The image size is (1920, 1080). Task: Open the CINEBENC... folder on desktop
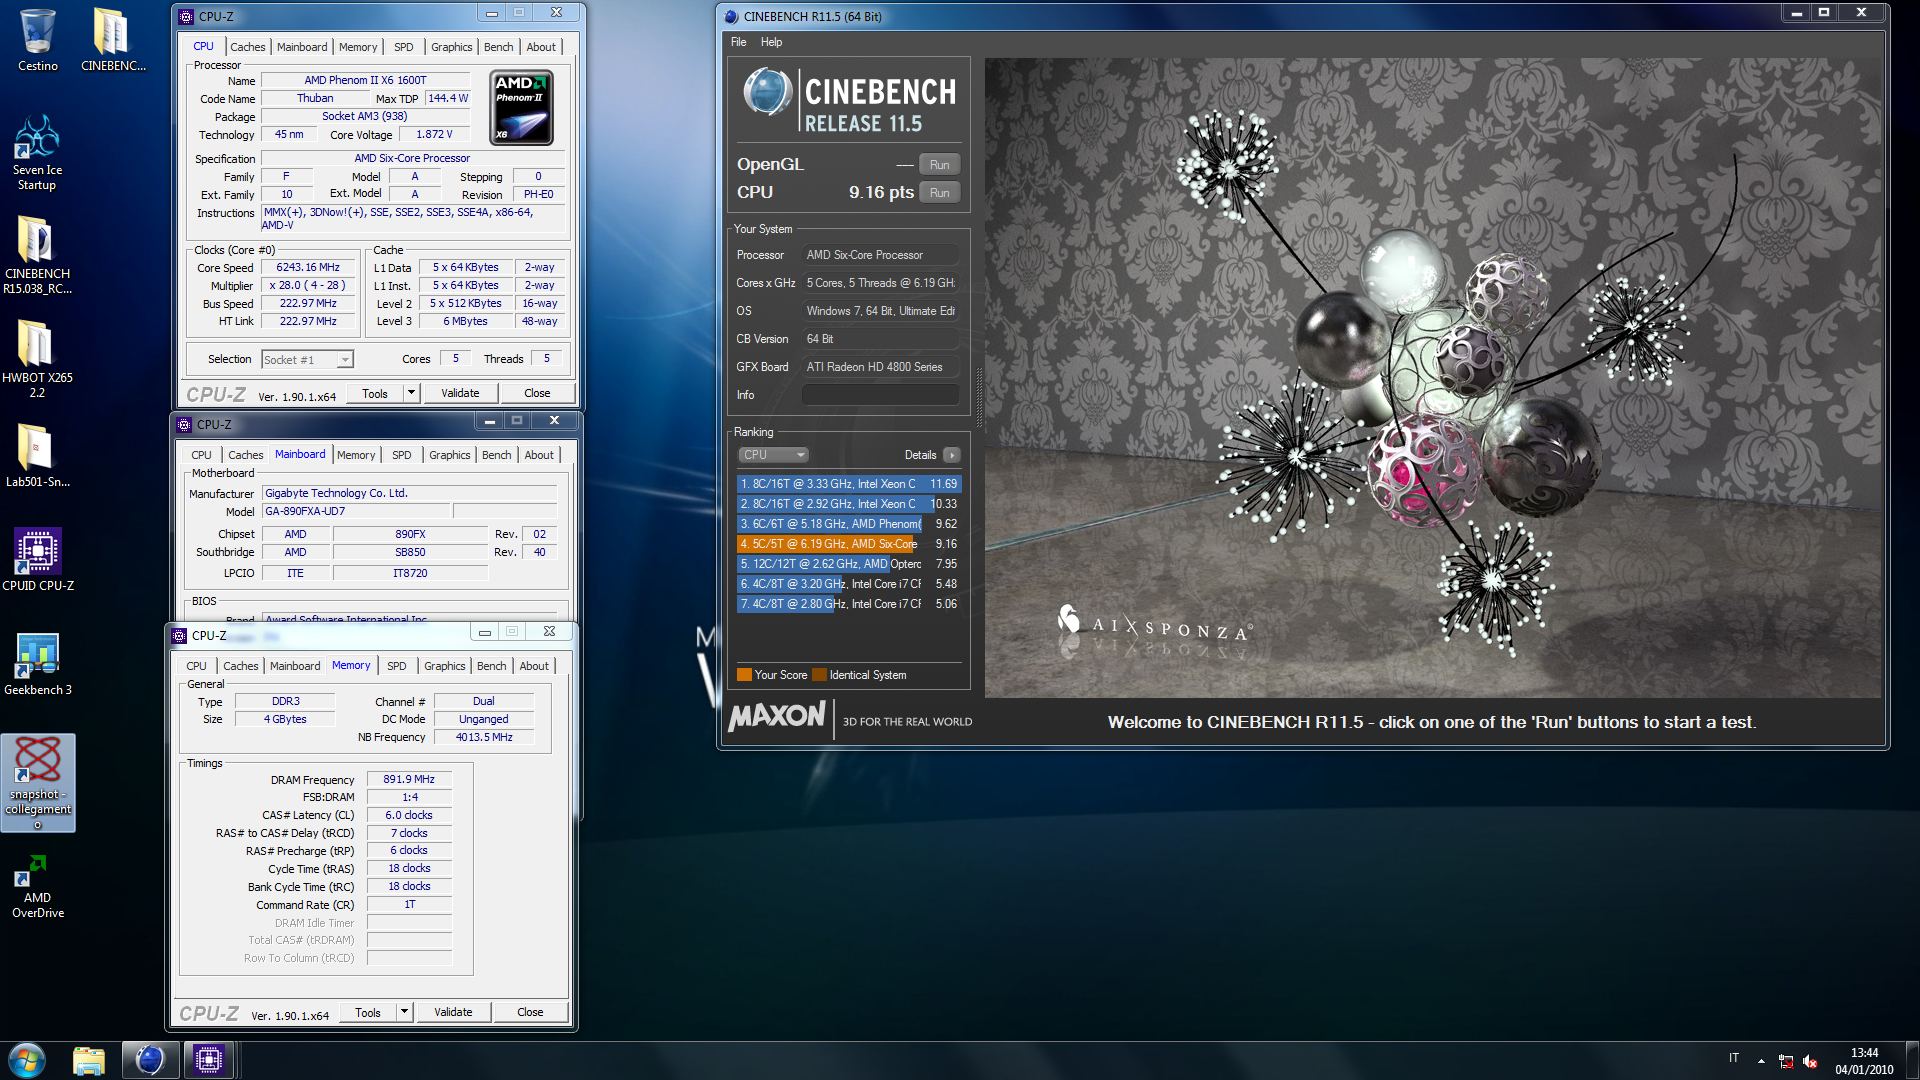click(x=113, y=40)
